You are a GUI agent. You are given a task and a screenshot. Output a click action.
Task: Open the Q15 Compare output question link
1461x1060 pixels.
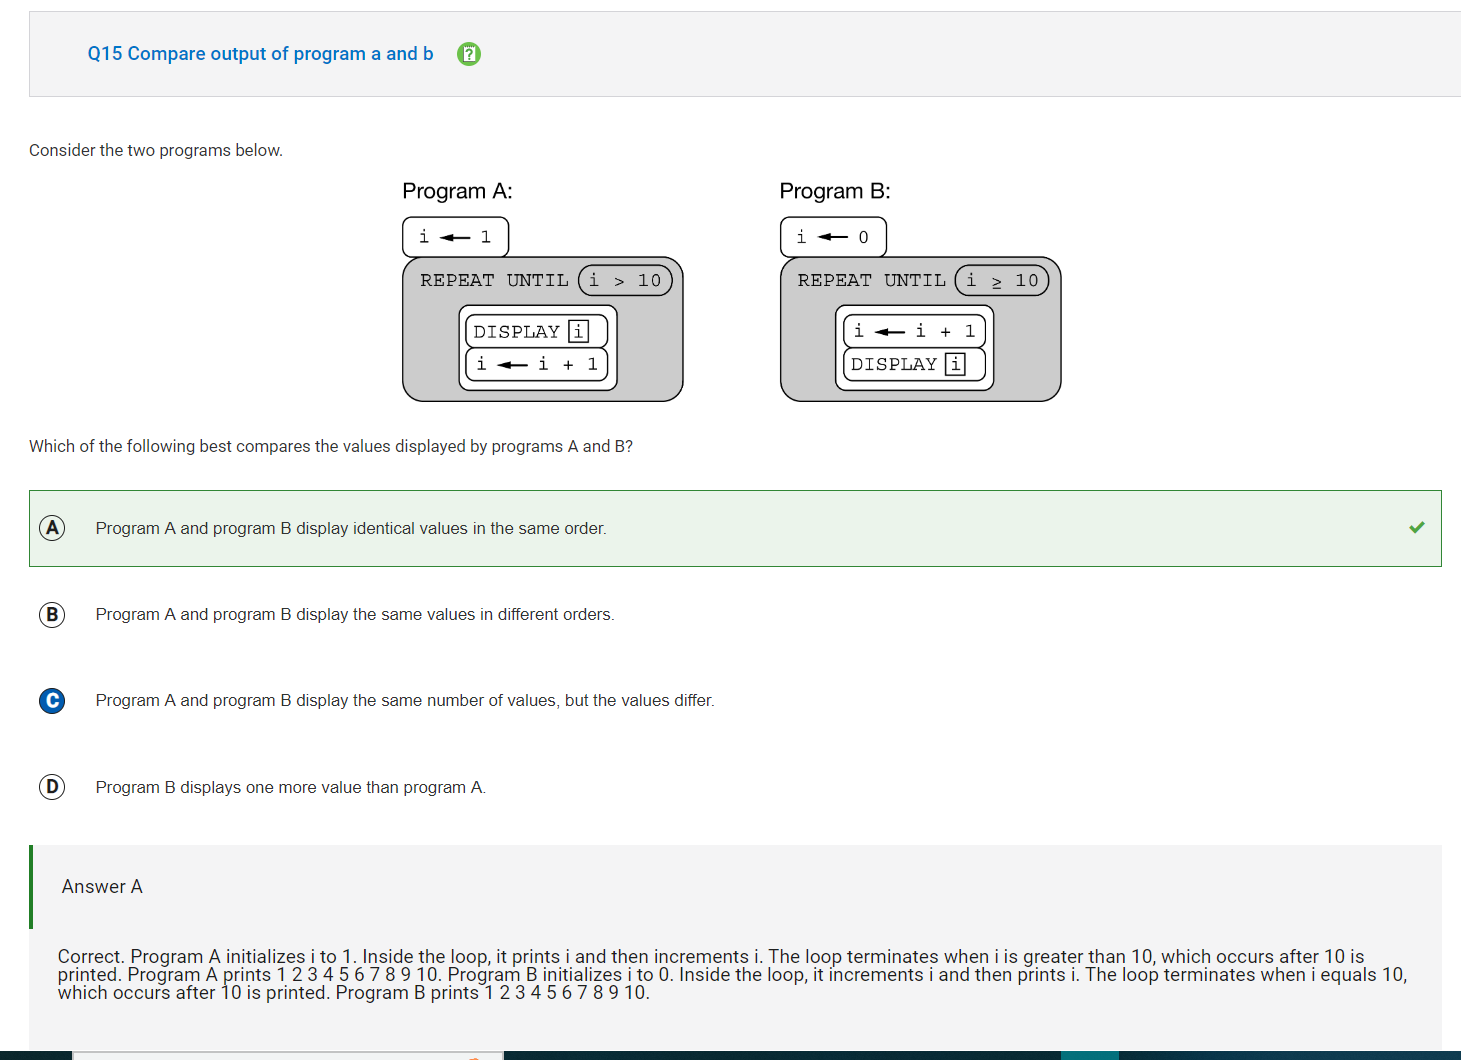(260, 54)
